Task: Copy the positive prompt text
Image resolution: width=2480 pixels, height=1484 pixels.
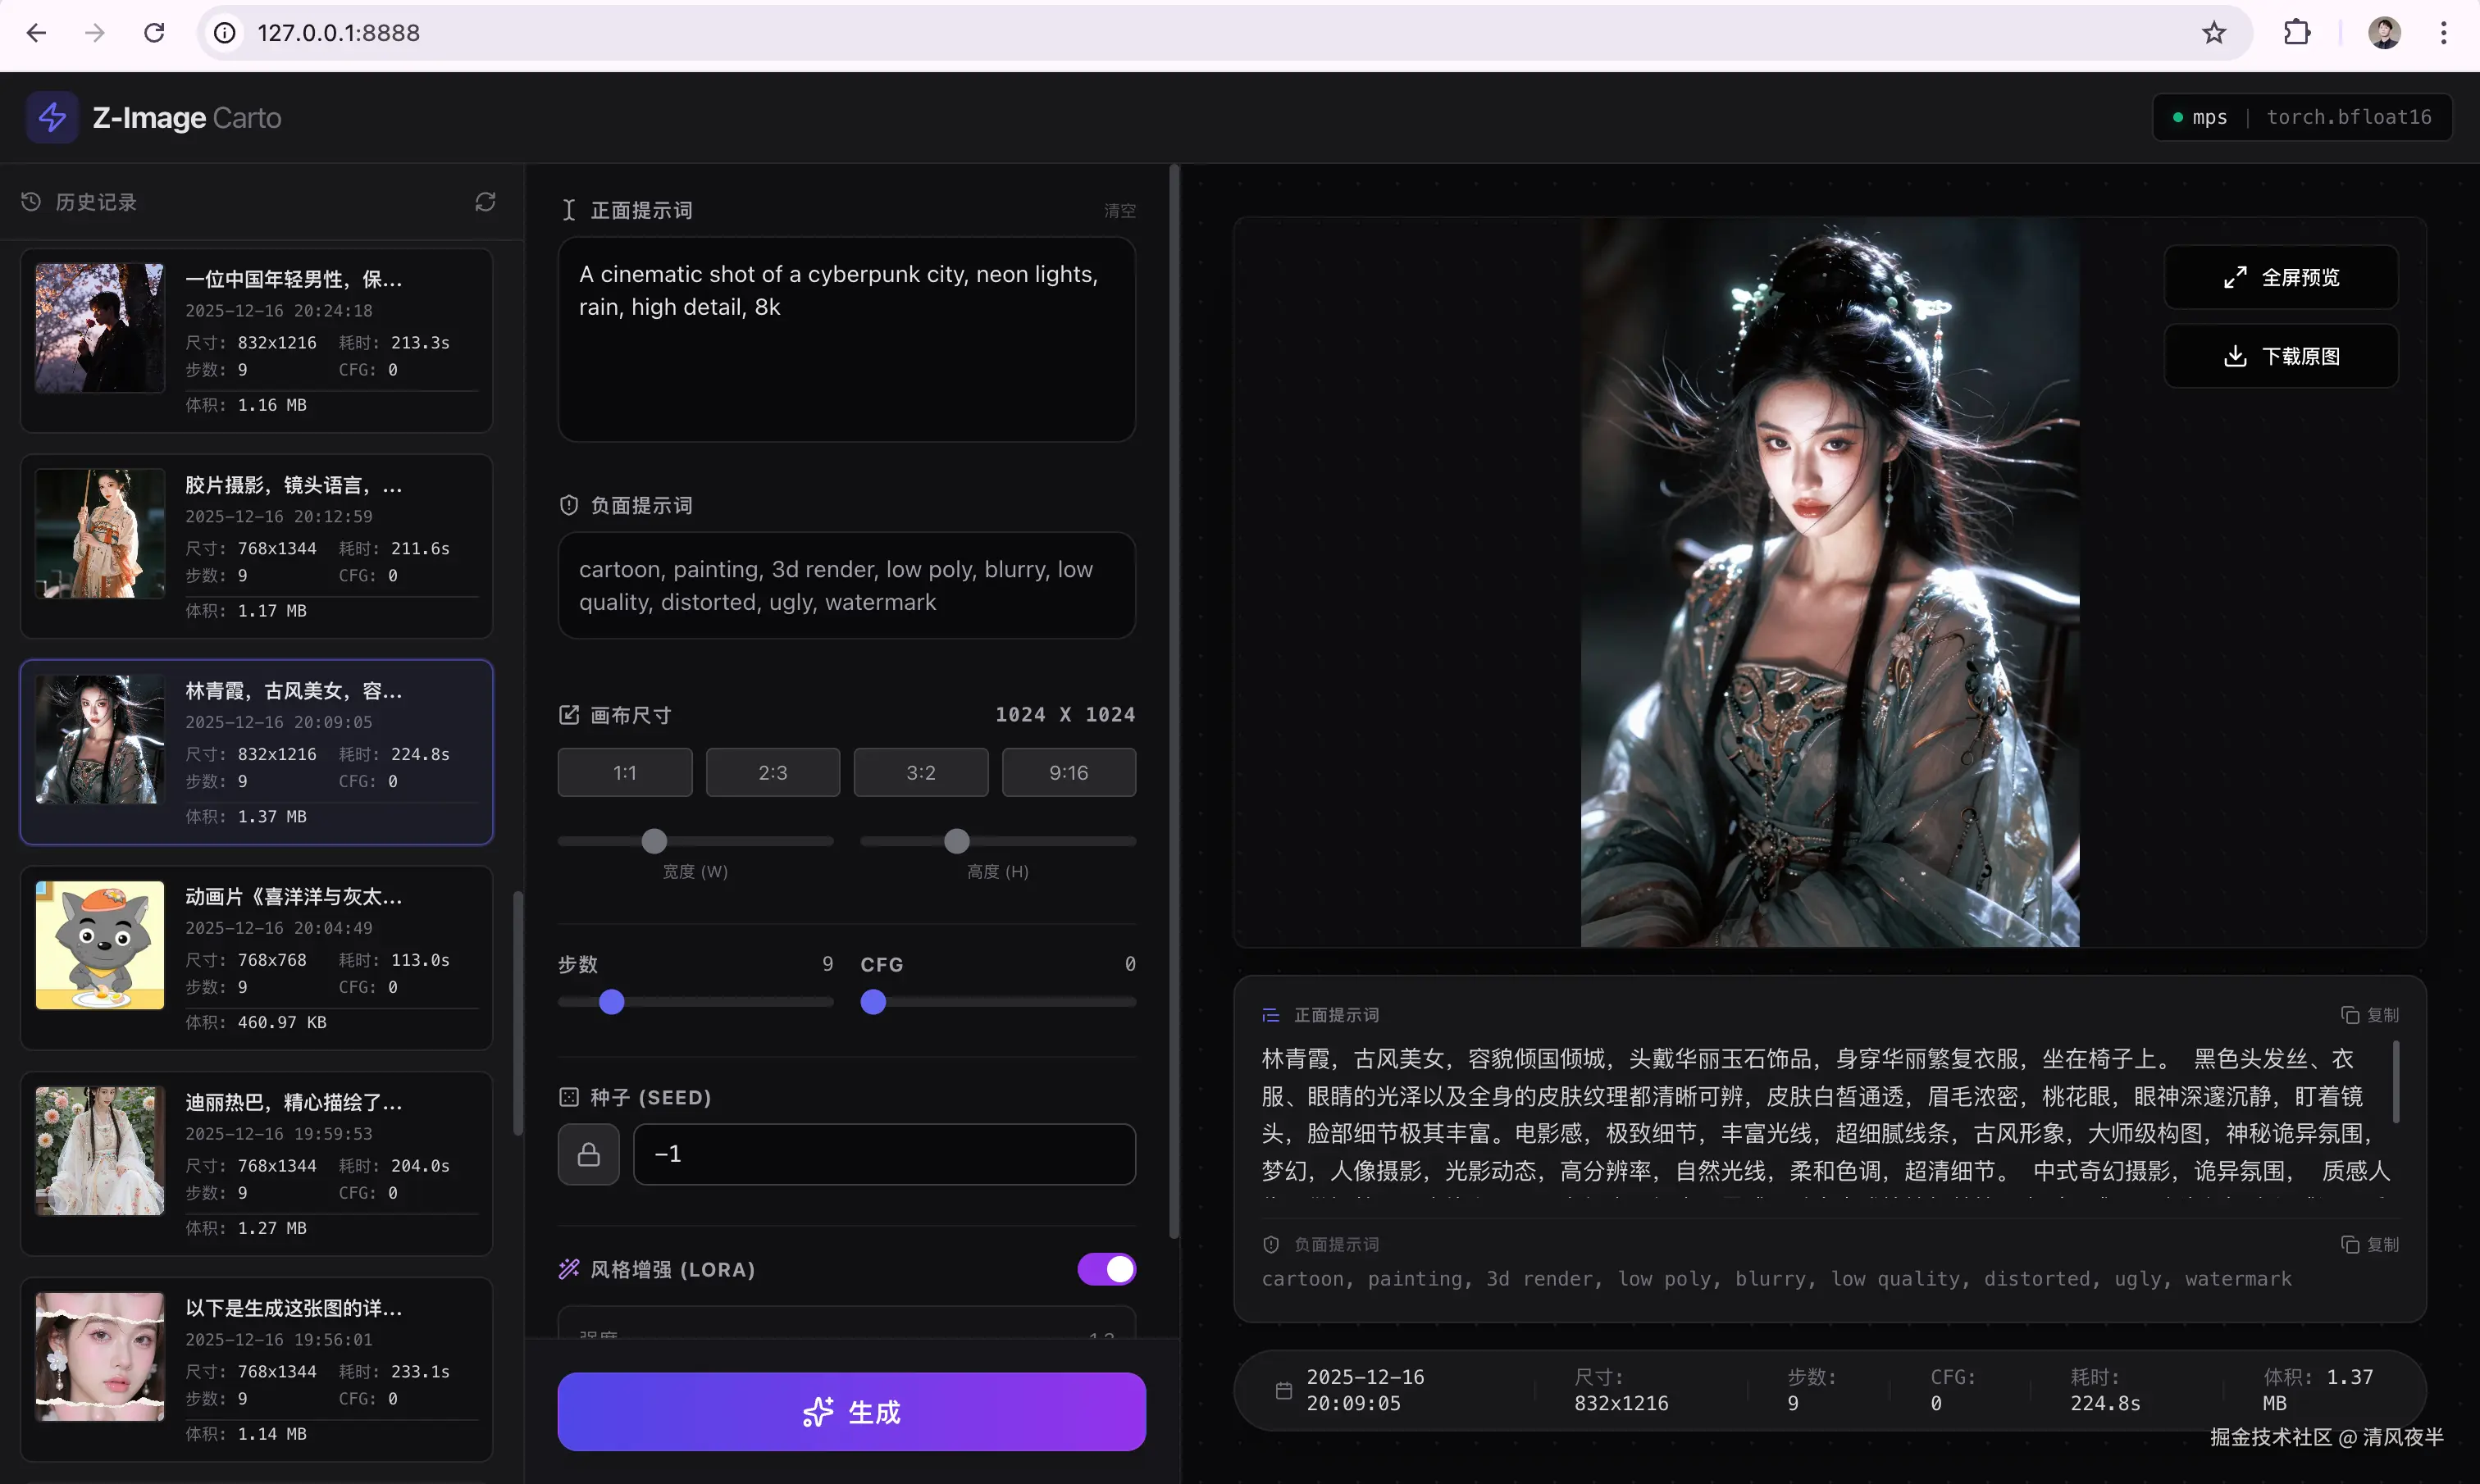Action: point(2369,1015)
